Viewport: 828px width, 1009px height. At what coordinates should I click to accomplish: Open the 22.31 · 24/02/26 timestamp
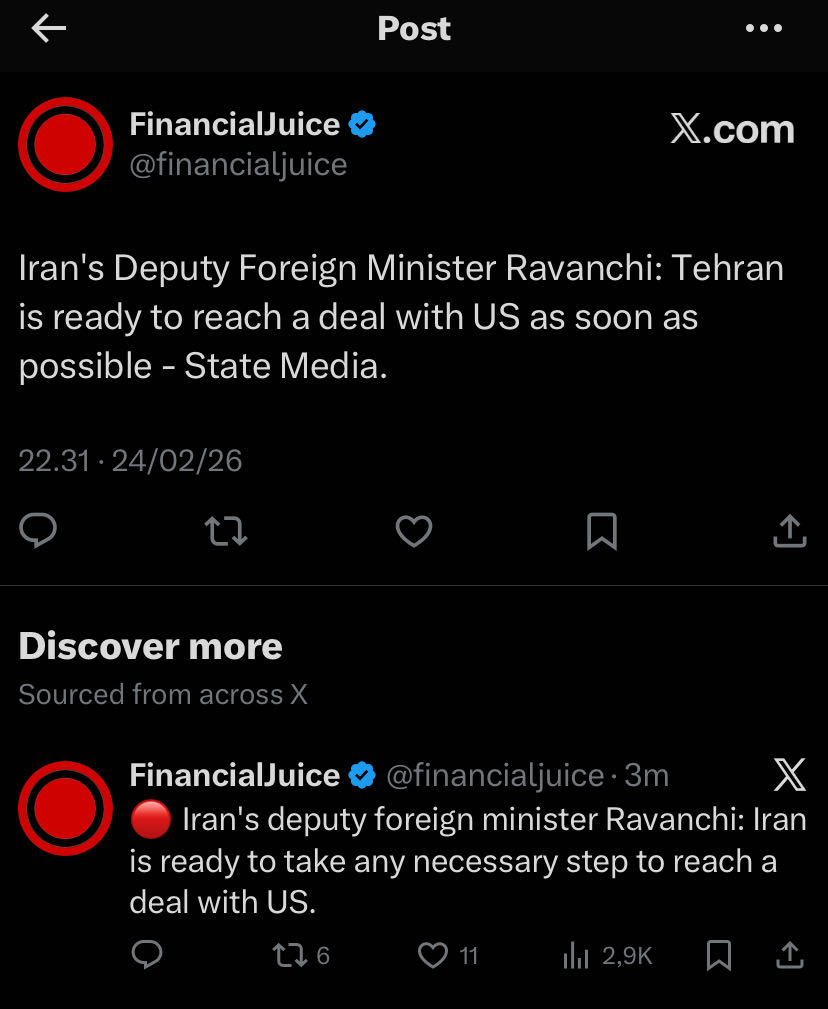coord(131,460)
